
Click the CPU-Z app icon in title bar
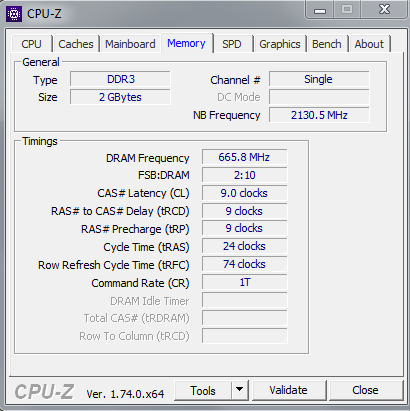(14, 14)
